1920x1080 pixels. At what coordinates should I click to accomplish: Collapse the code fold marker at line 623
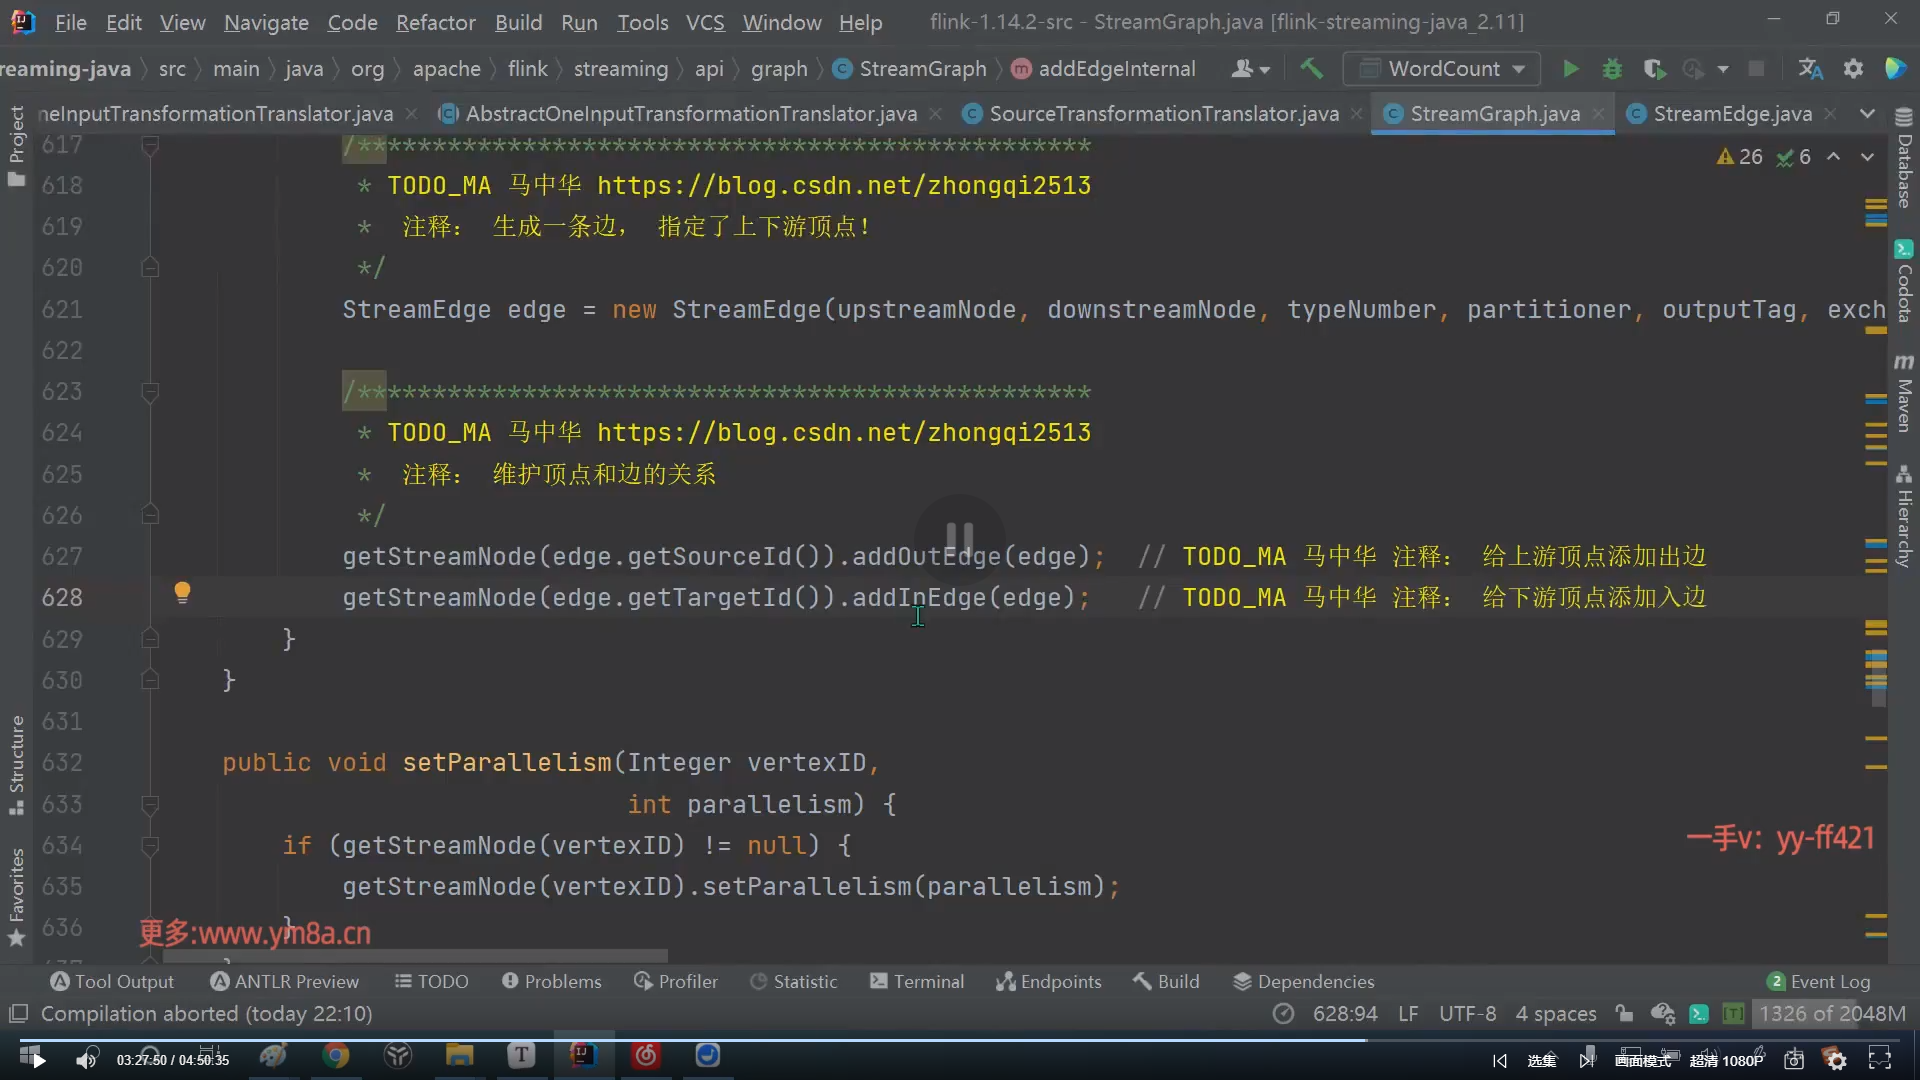tap(150, 392)
